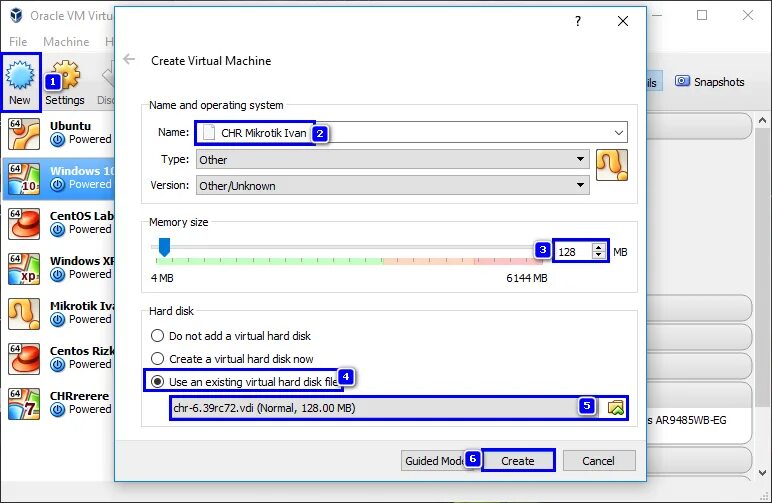The width and height of the screenshot is (772, 503).
Task: Maximize the VirtualBox main window
Action: pyautogui.click(x=702, y=15)
